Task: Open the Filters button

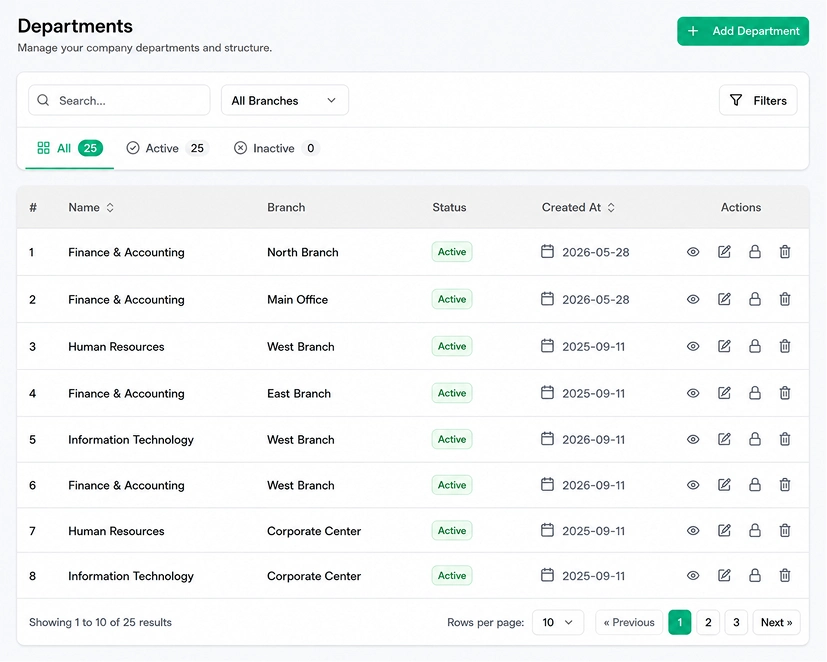Action: (758, 100)
